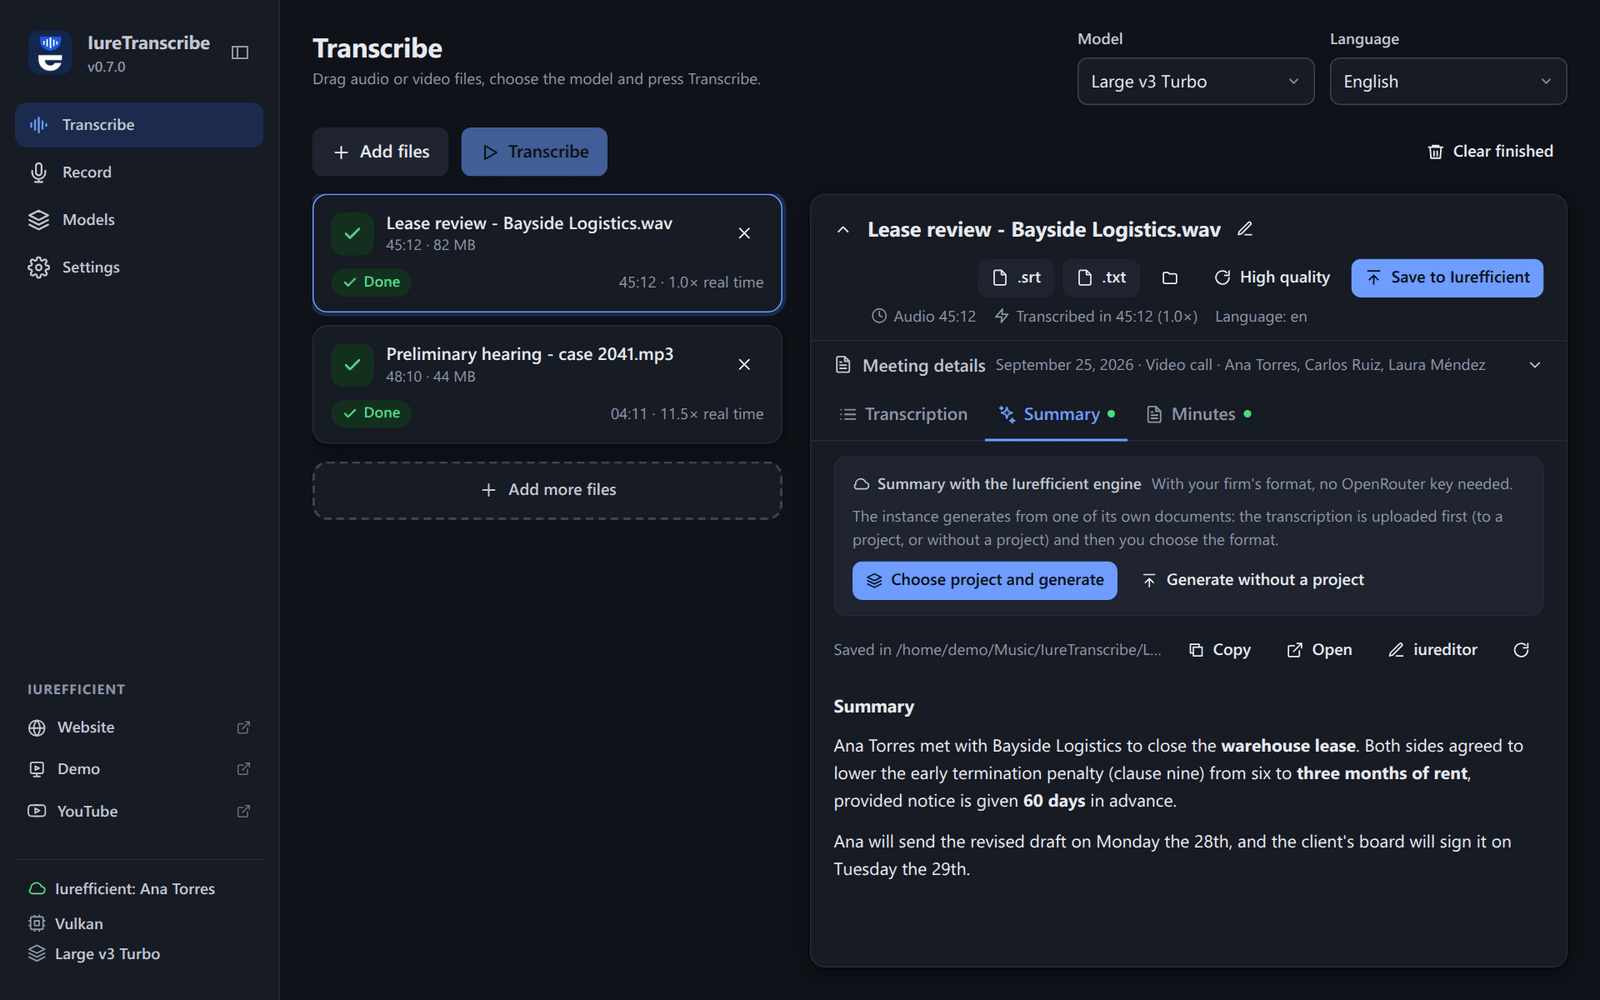Switch to the Summary tab
Image resolution: width=1600 pixels, height=1000 pixels.
(1056, 414)
